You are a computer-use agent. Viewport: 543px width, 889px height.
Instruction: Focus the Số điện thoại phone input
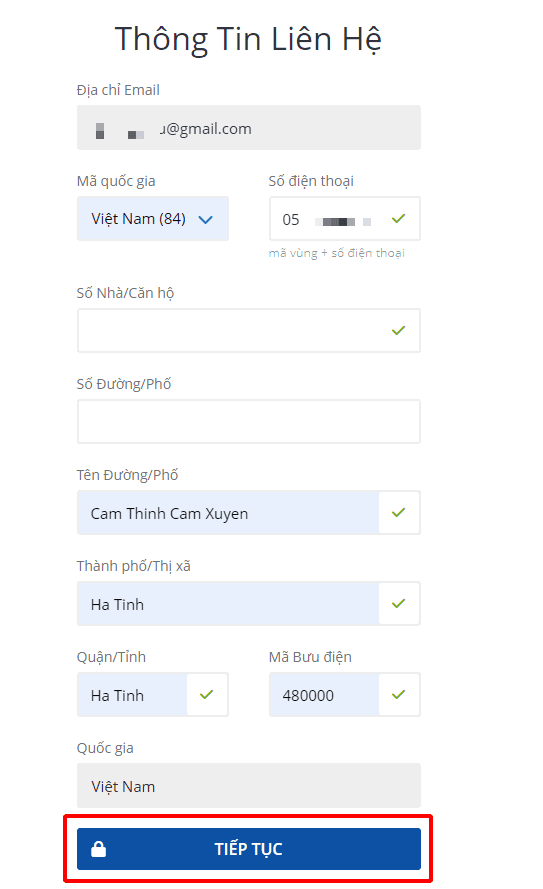(x=345, y=219)
